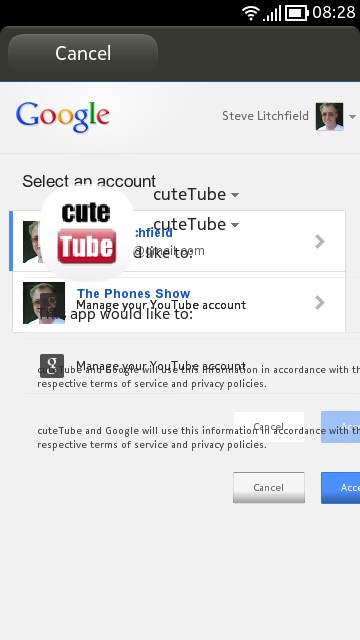
Task: Click the solid blue Accept button
Action: [x=340, y=488]
